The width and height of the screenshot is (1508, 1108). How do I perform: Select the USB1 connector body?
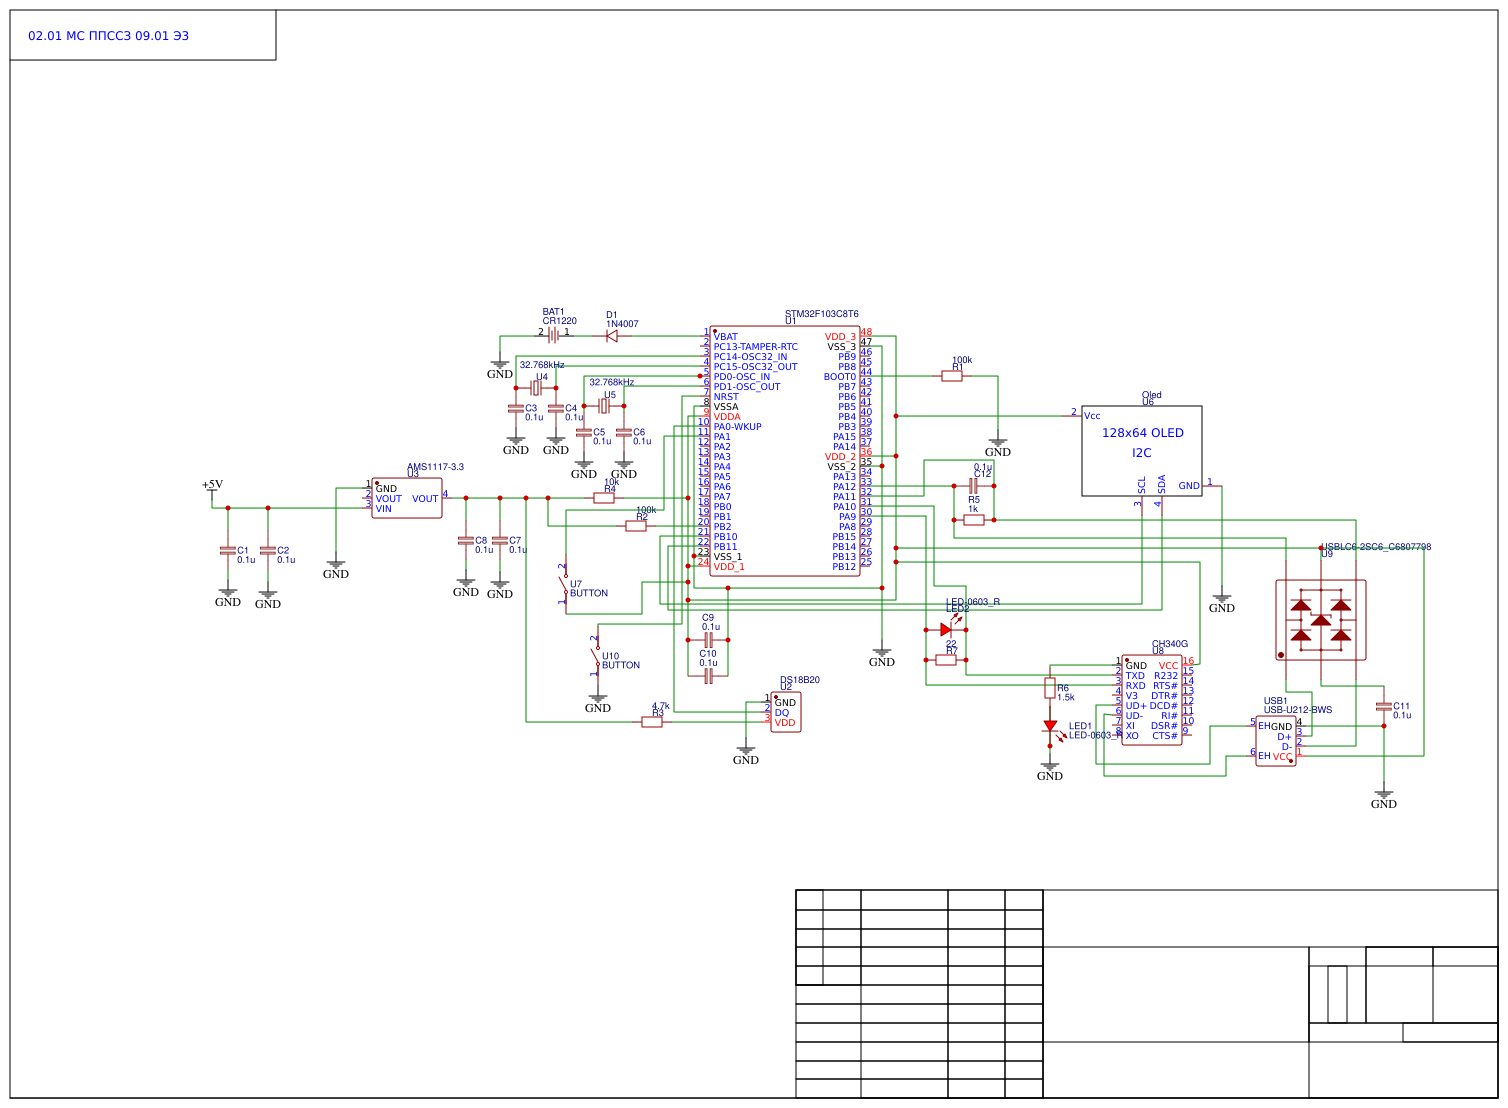click(1276, 741)
